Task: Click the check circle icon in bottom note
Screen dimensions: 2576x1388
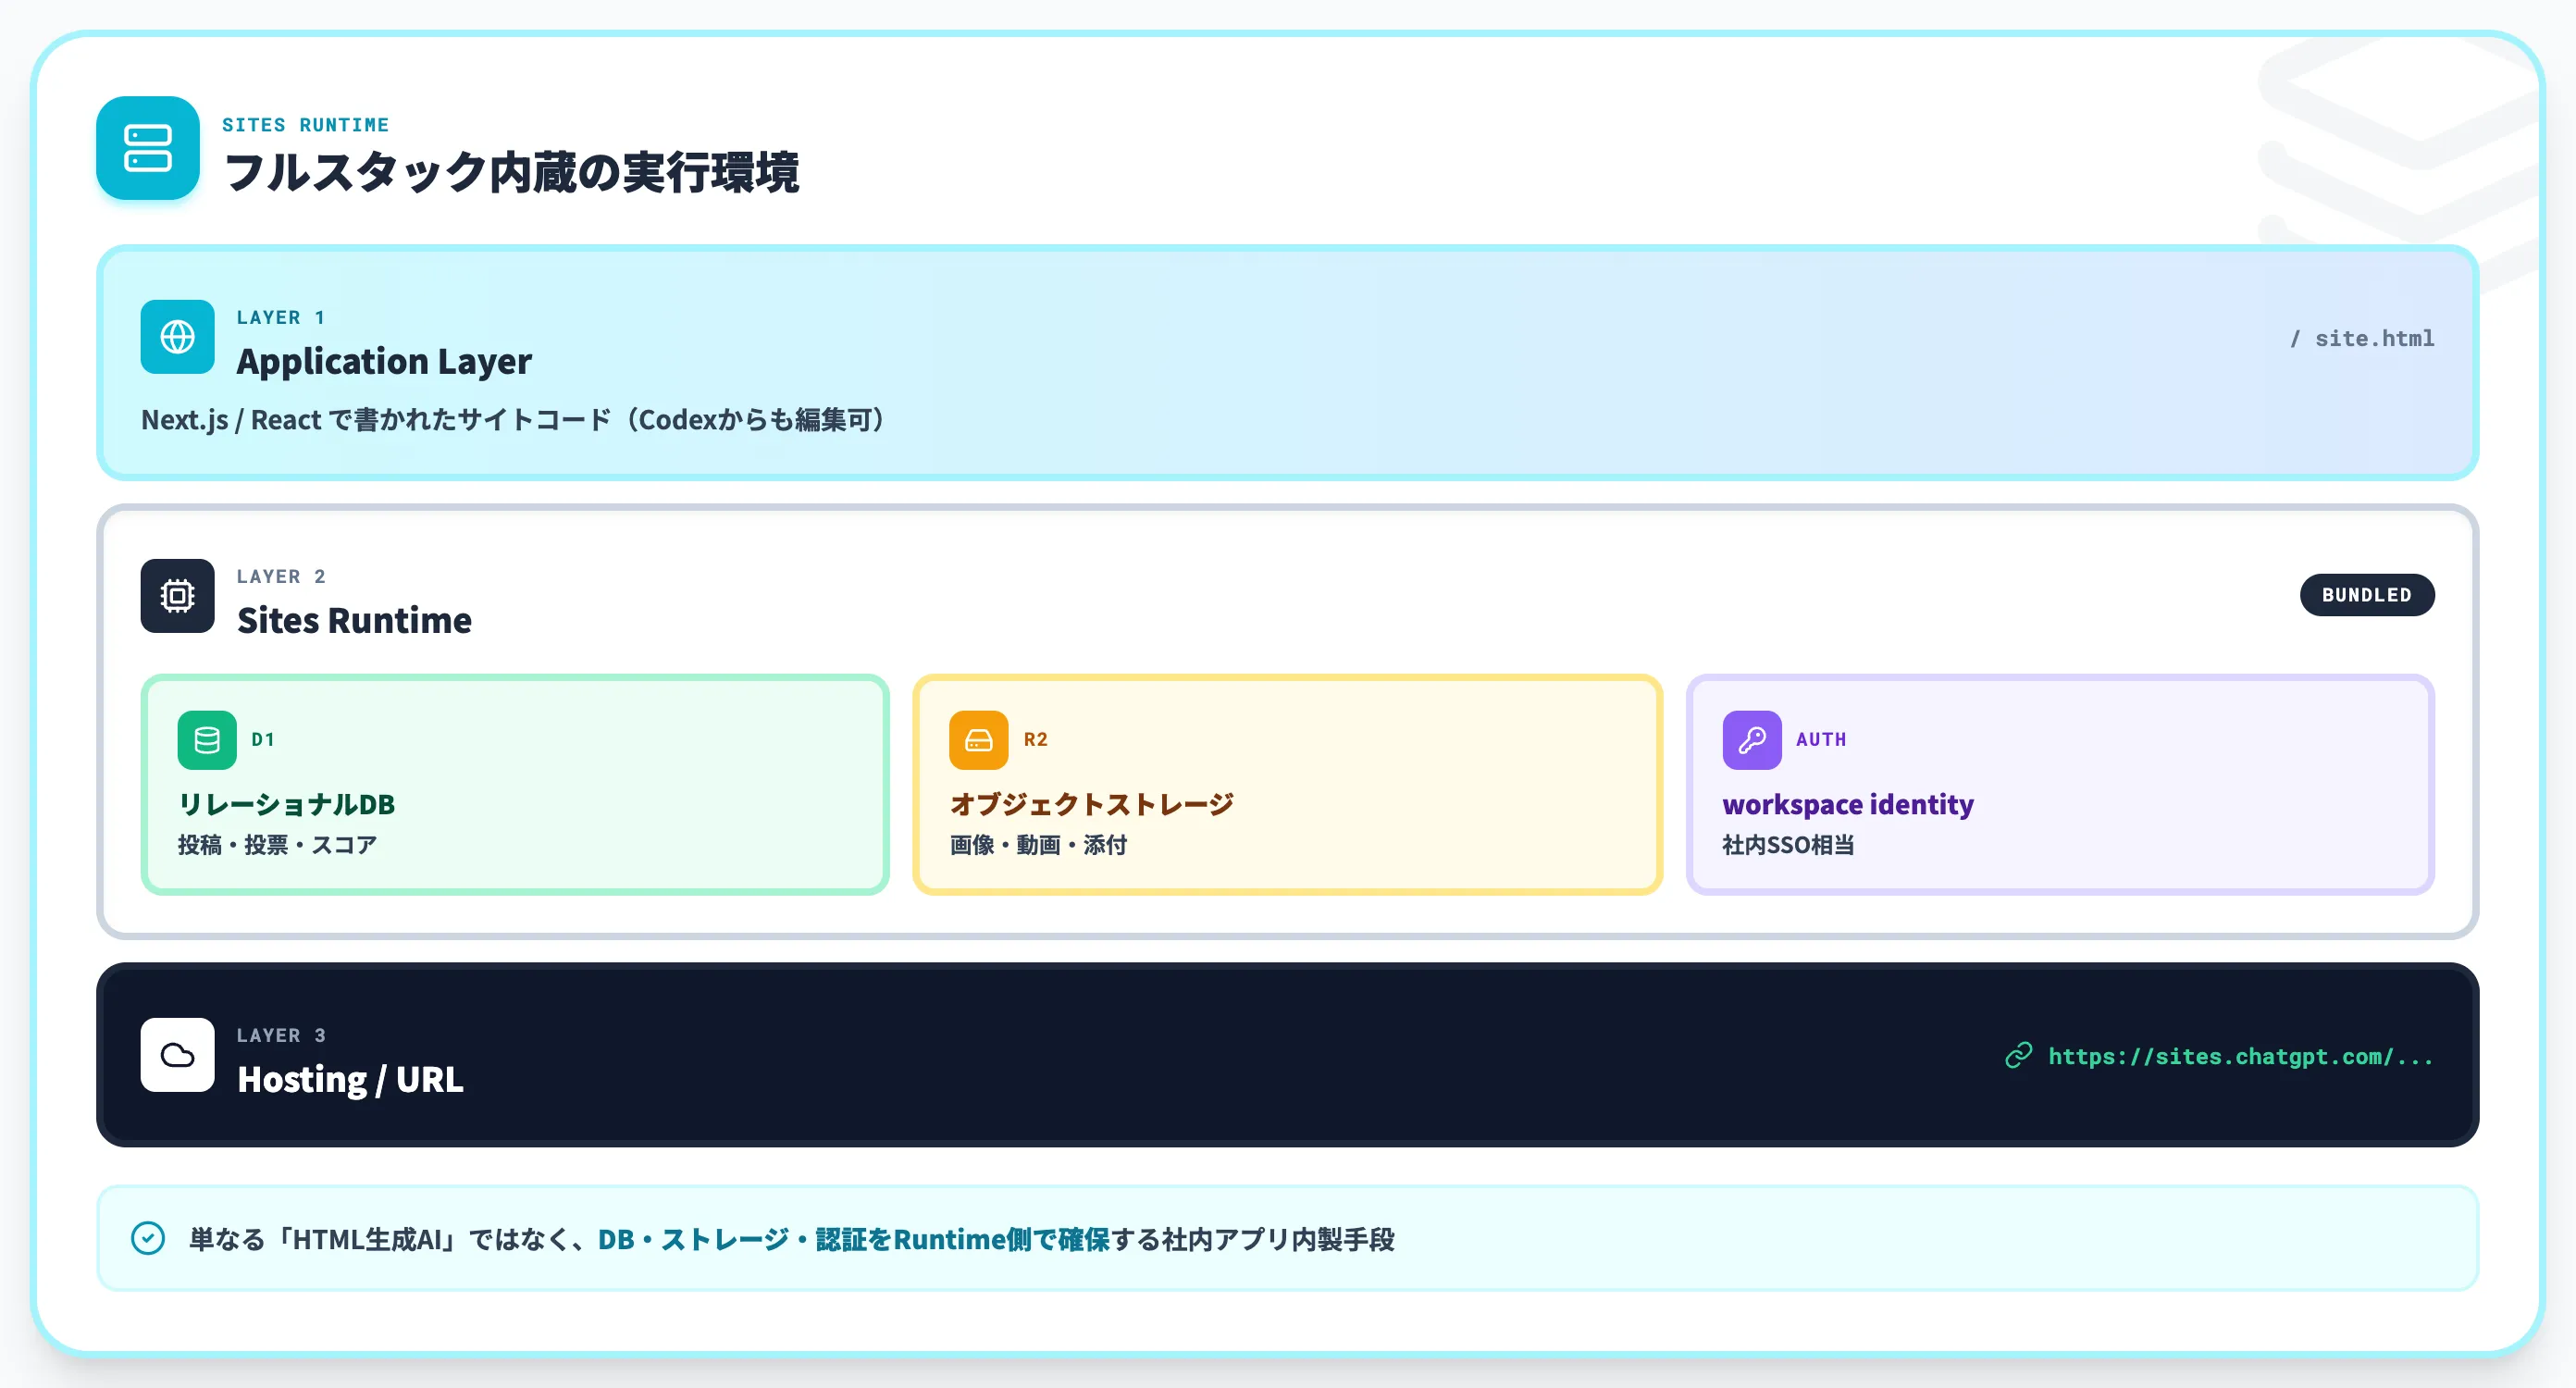Action: click(x=148, y=1238)
